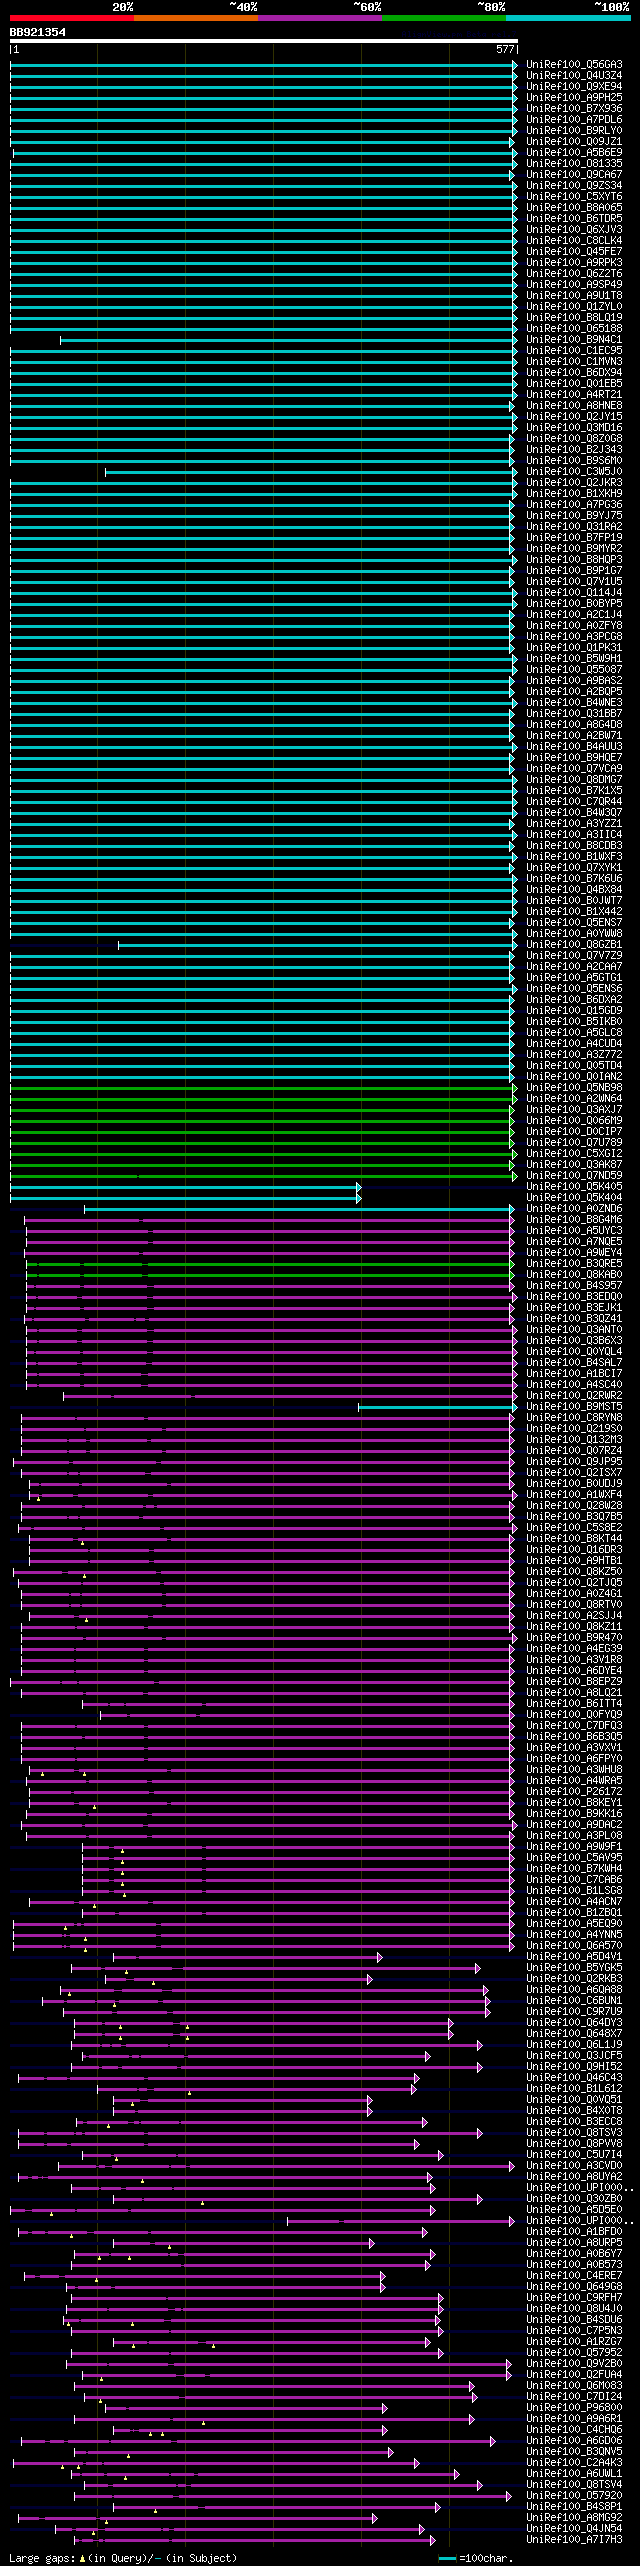640x2566 pixels.
Task: Select hit UniRef100_B8LQ19
Action: point(574,317)
